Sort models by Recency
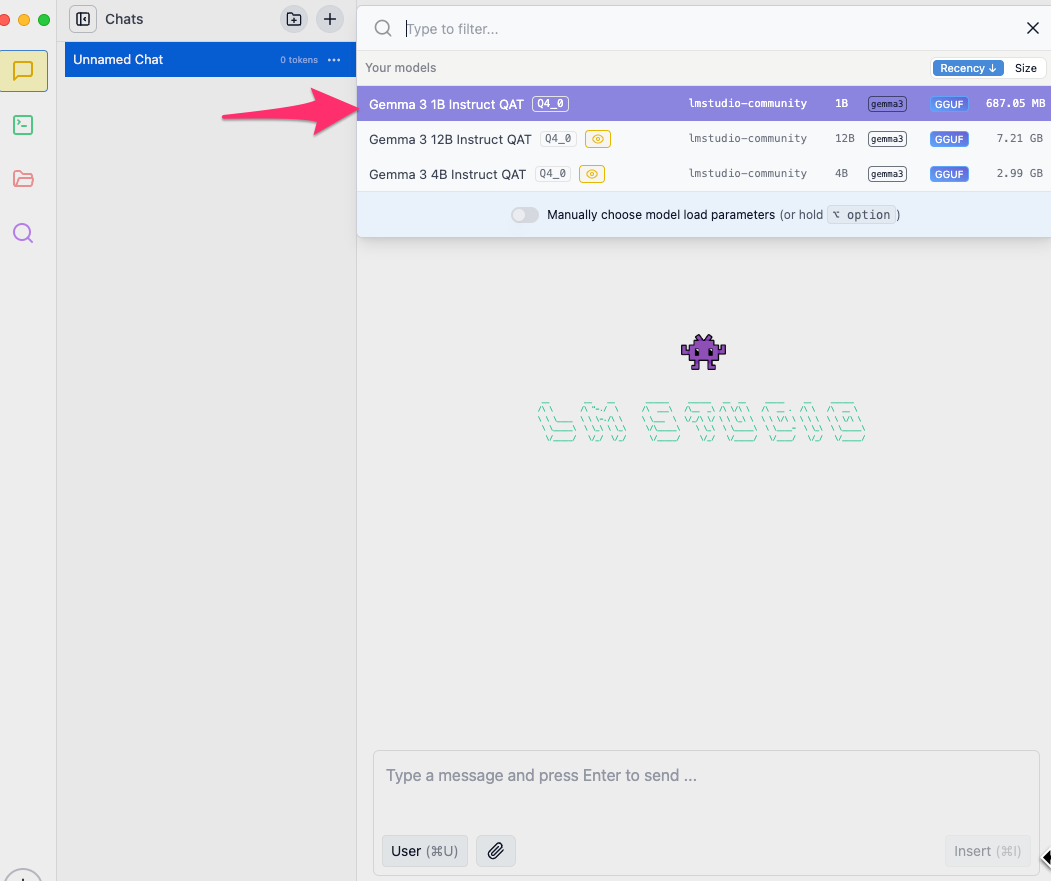1051x881 pixels. coord(968,68)
